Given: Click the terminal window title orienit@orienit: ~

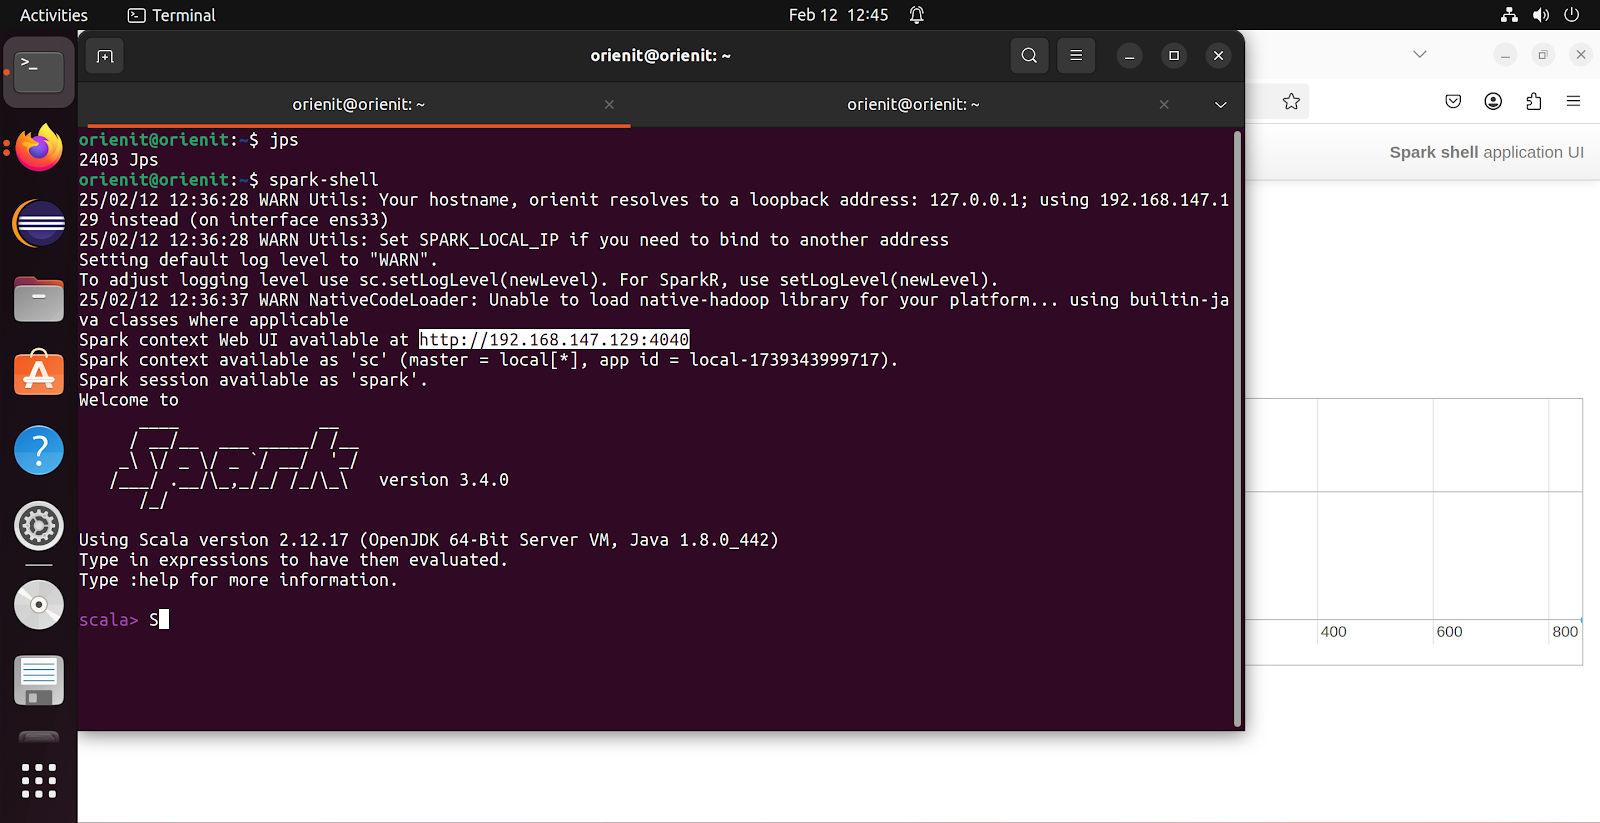Looking at the screenshot, I should tap(660, 56).
